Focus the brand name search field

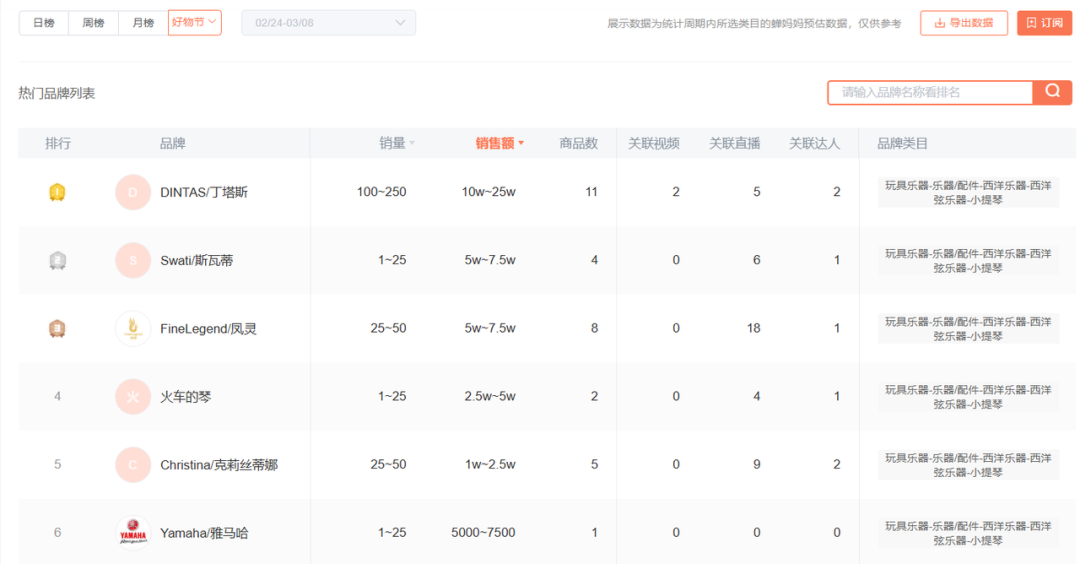click(x=930, y=92)
